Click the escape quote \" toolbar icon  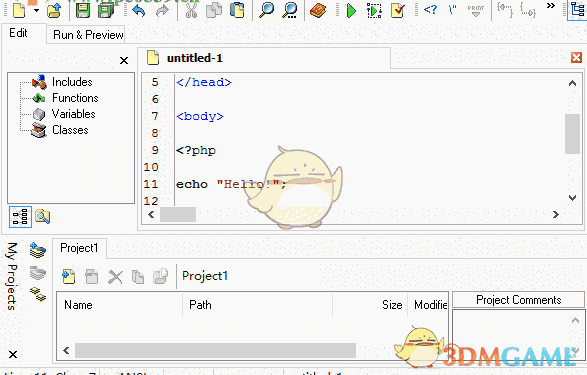tap(453, 9)
